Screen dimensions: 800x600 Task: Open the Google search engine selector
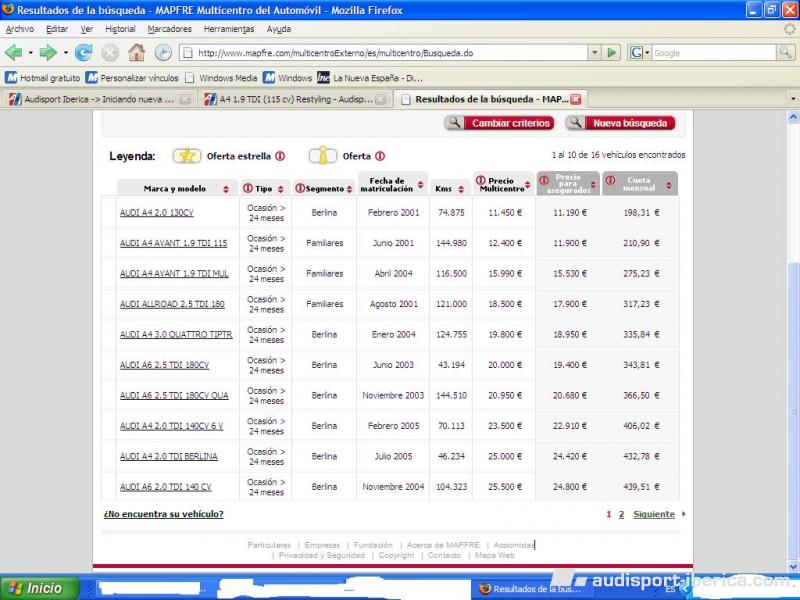(x=639, y=53)
